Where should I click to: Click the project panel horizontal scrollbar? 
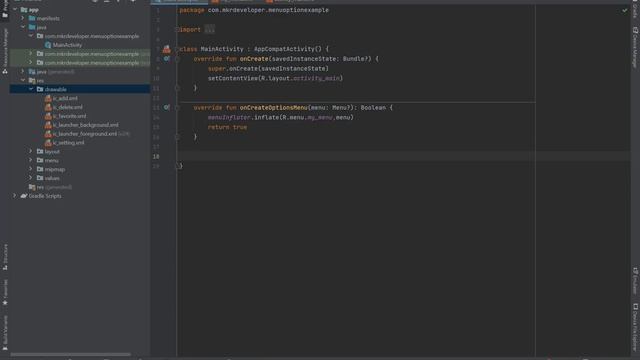point(70,354)
